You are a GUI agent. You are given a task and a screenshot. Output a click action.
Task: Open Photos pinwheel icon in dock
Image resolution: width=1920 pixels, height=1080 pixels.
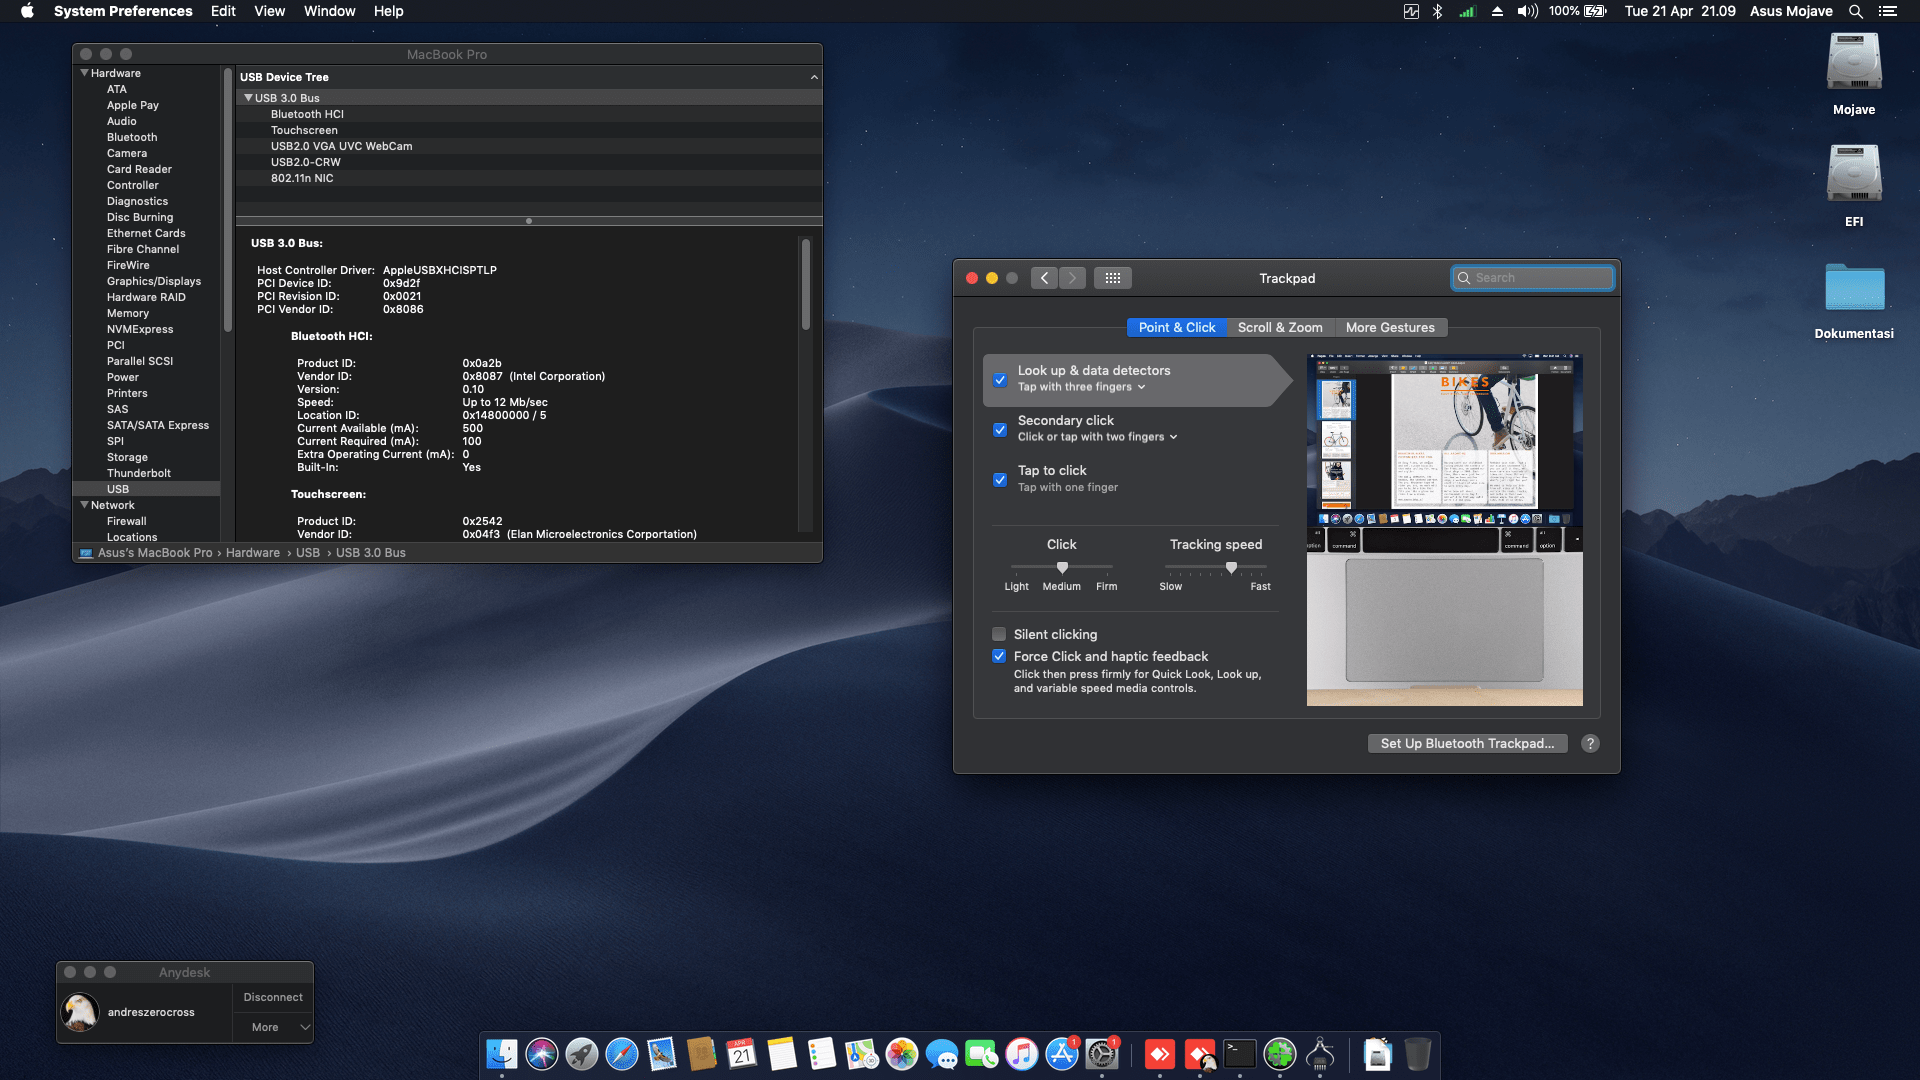coord(902,1054)
